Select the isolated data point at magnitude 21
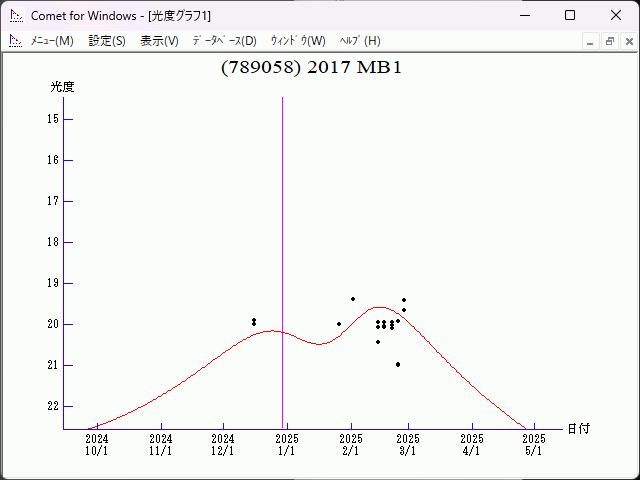 (398, 364)
